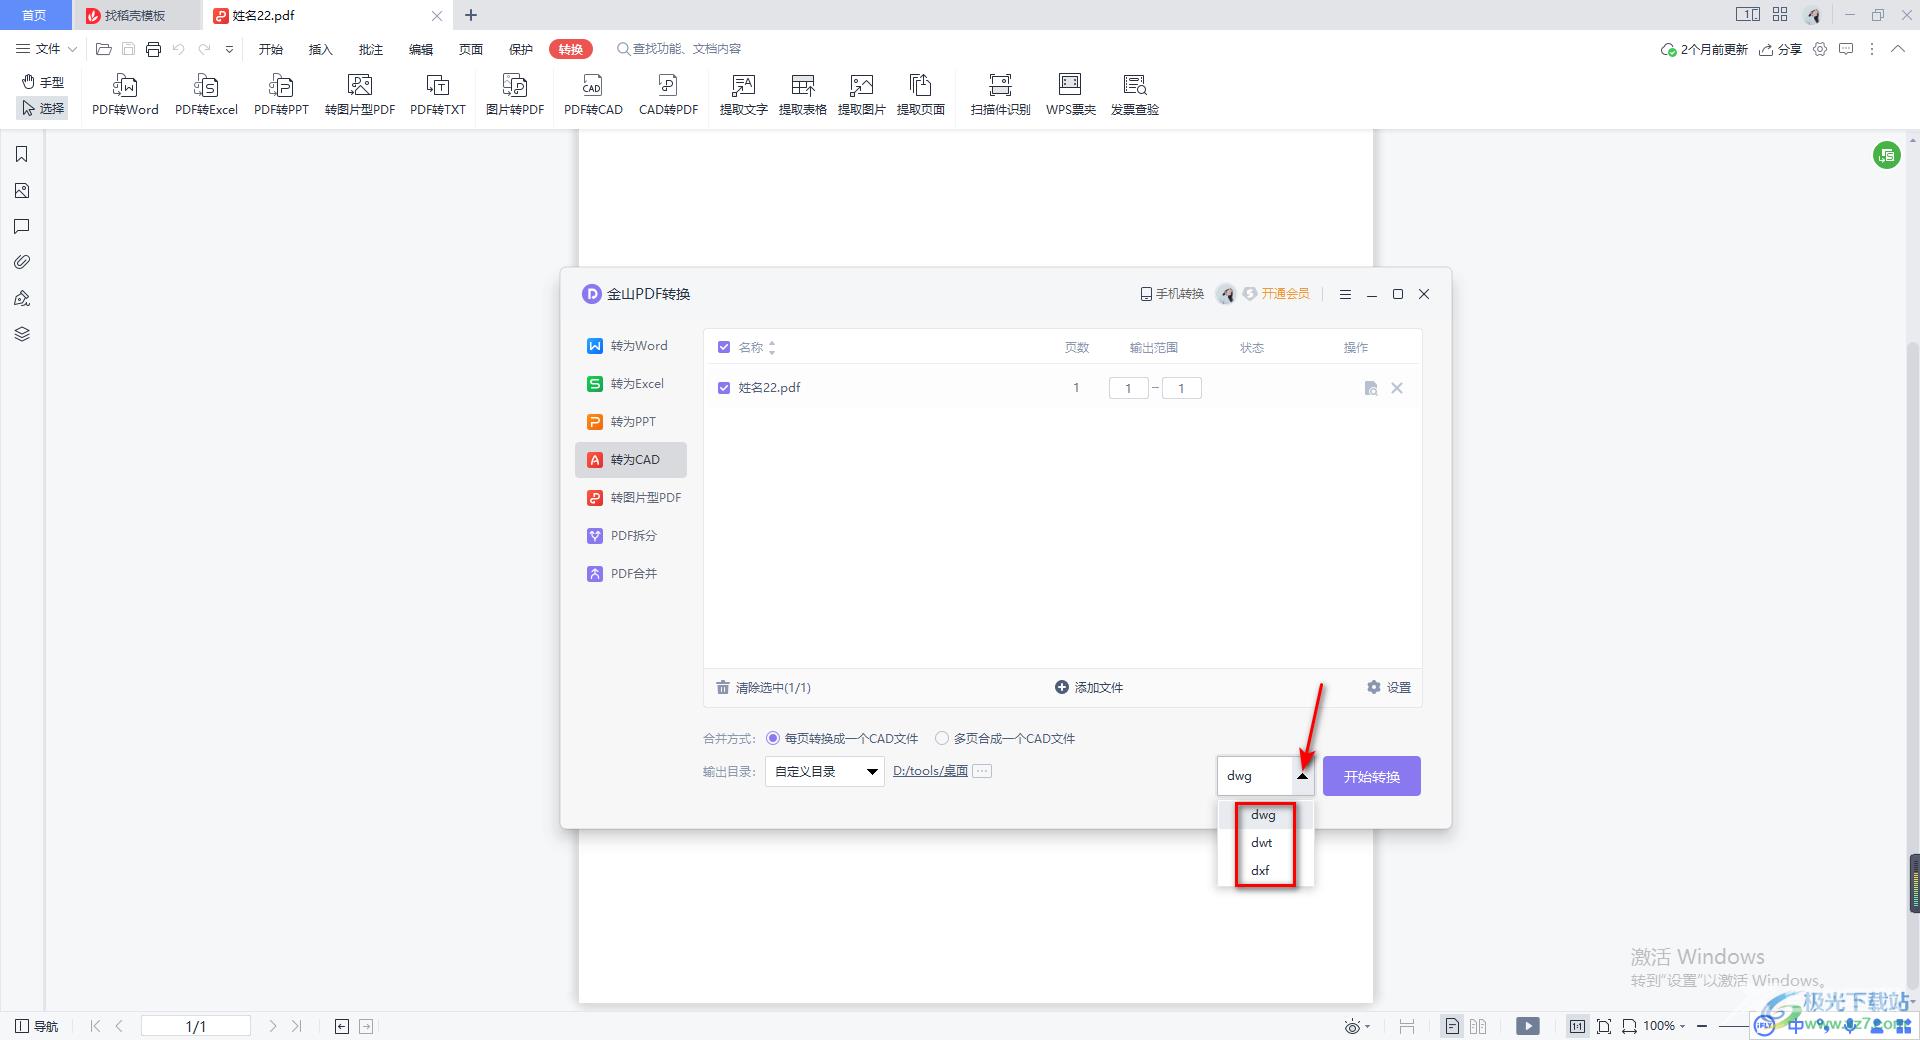Uncheck the 姓名22.pdf file checkbox

pyautogui.click(x=724, y=387)
